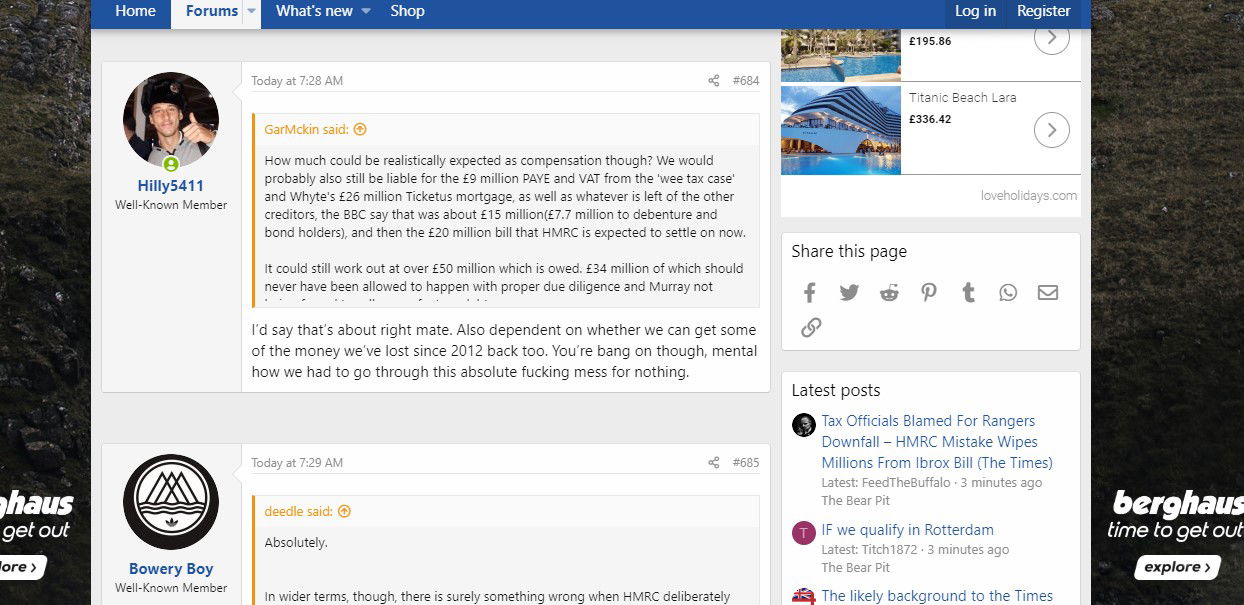The image size is (1244, 605).
Task: Click loveholidays.com ad attribution
Action: pos(1029,196)
